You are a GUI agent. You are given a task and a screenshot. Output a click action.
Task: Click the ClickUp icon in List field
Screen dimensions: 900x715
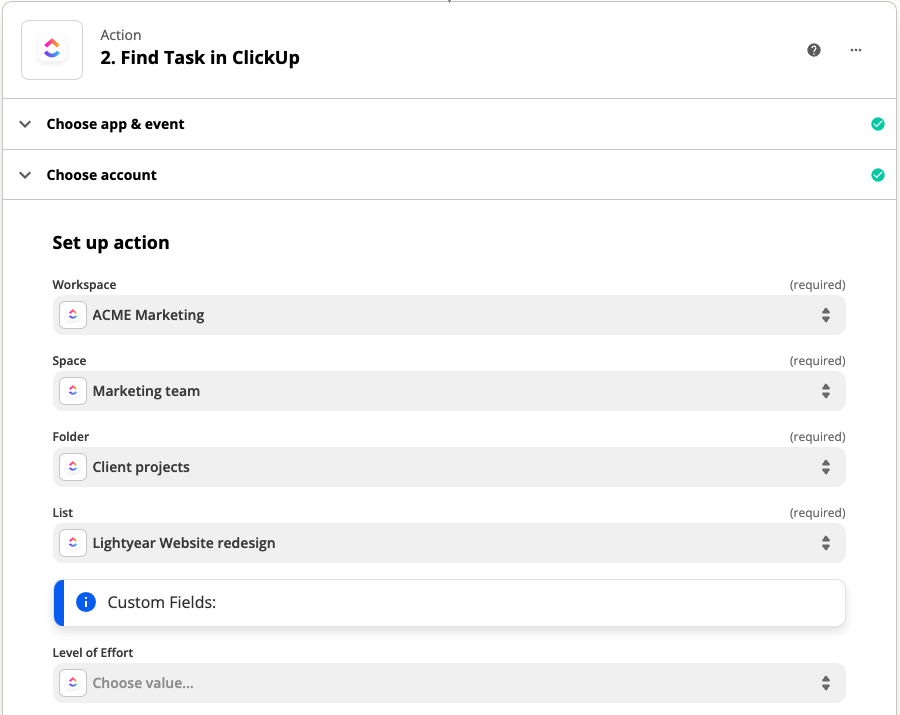coord(73,543)
